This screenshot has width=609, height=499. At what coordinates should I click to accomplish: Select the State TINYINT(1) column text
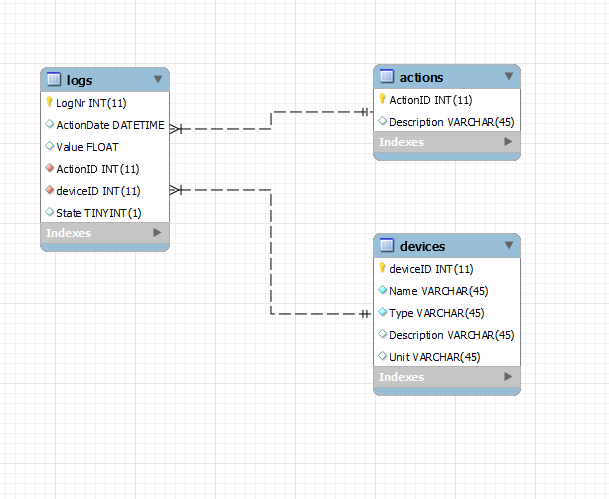pyautogui.click(x=99, y=213)
